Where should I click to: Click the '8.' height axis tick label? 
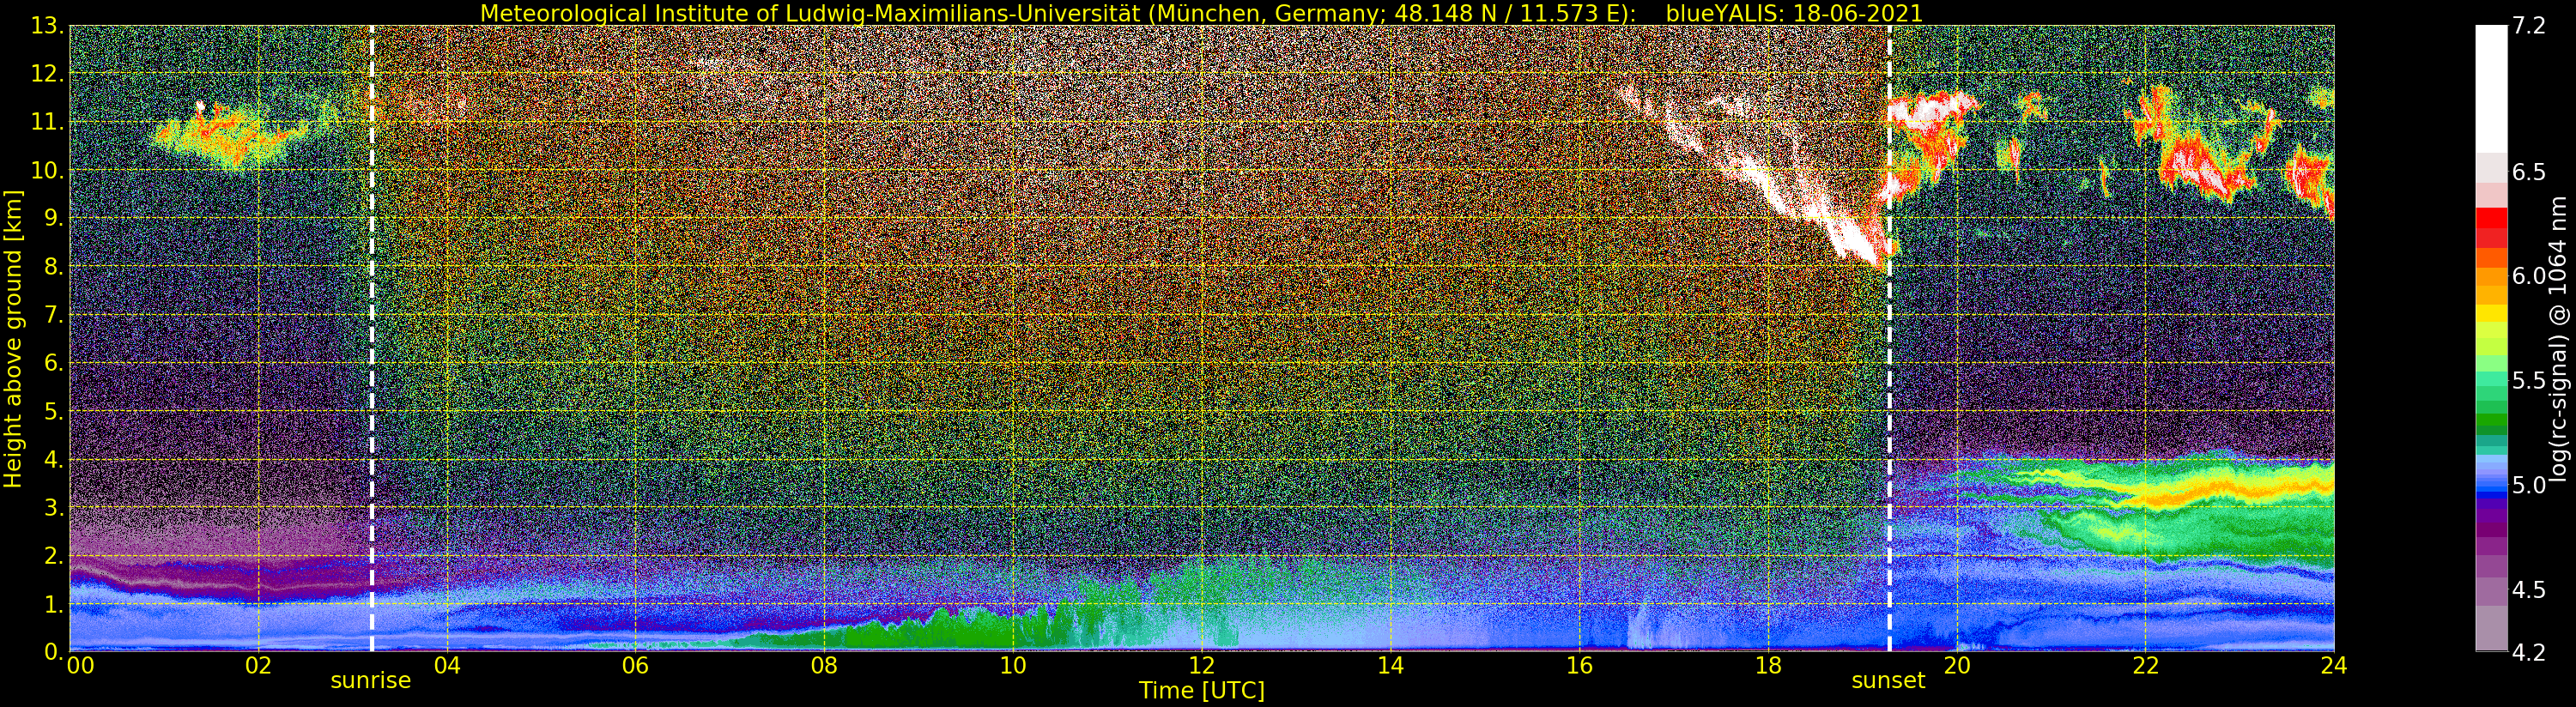(53, 267)
